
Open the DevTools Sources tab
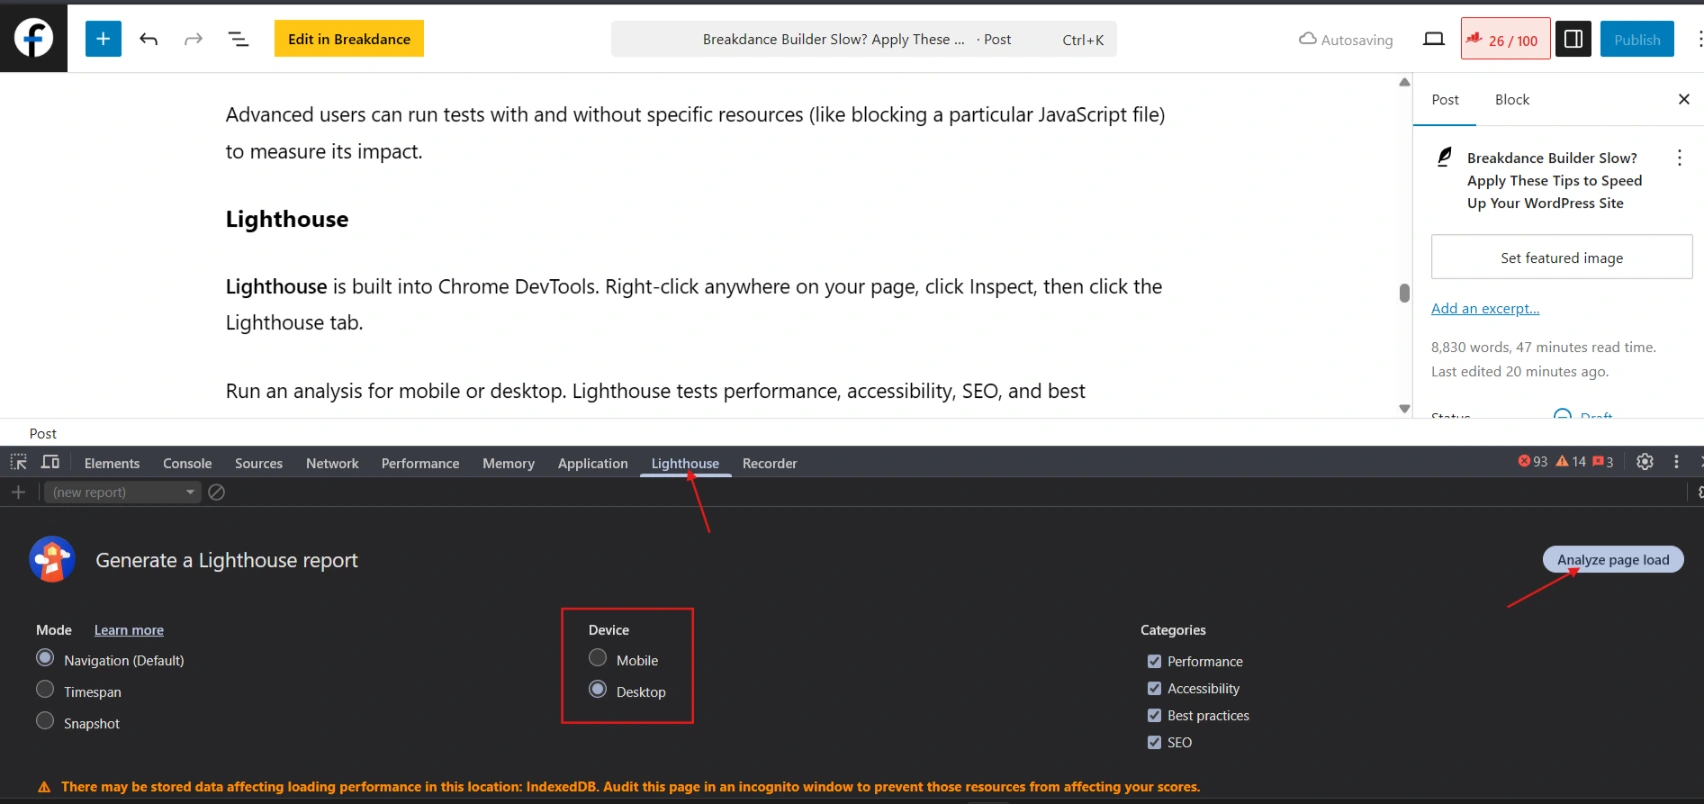click(259, 463)
